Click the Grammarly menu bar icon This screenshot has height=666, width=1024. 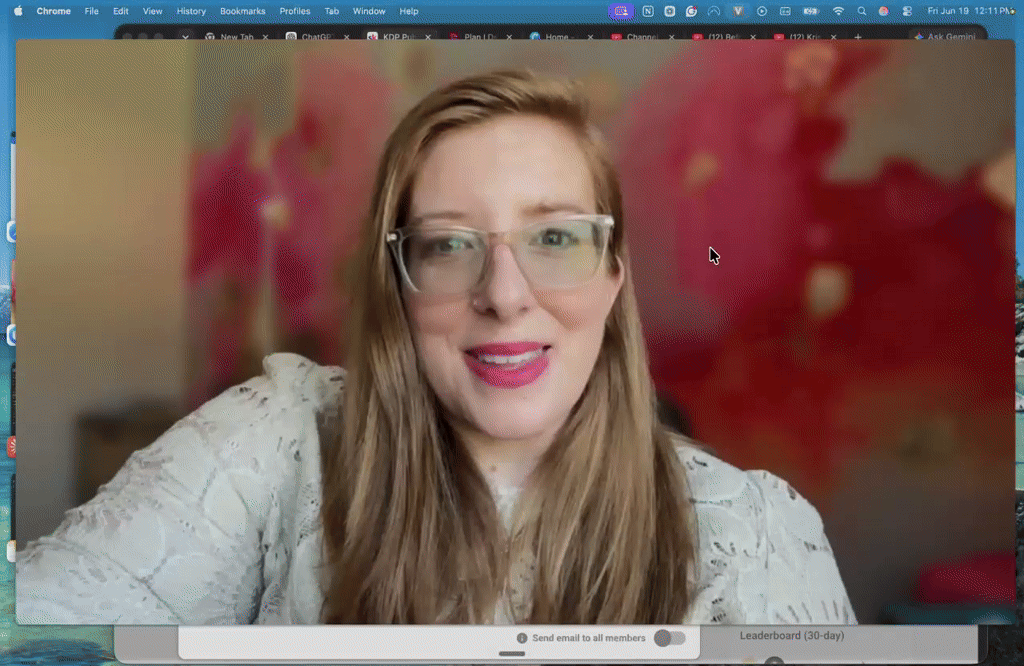(x=691, y=11)
